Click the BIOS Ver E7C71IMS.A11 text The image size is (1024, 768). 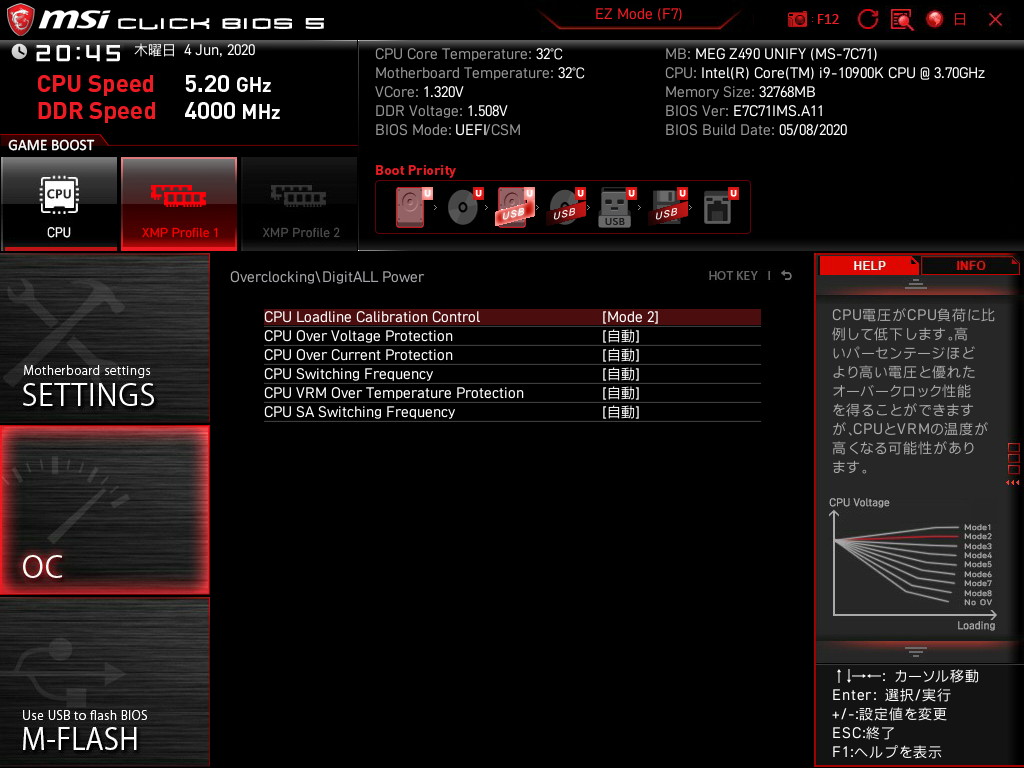pos(744,111)
